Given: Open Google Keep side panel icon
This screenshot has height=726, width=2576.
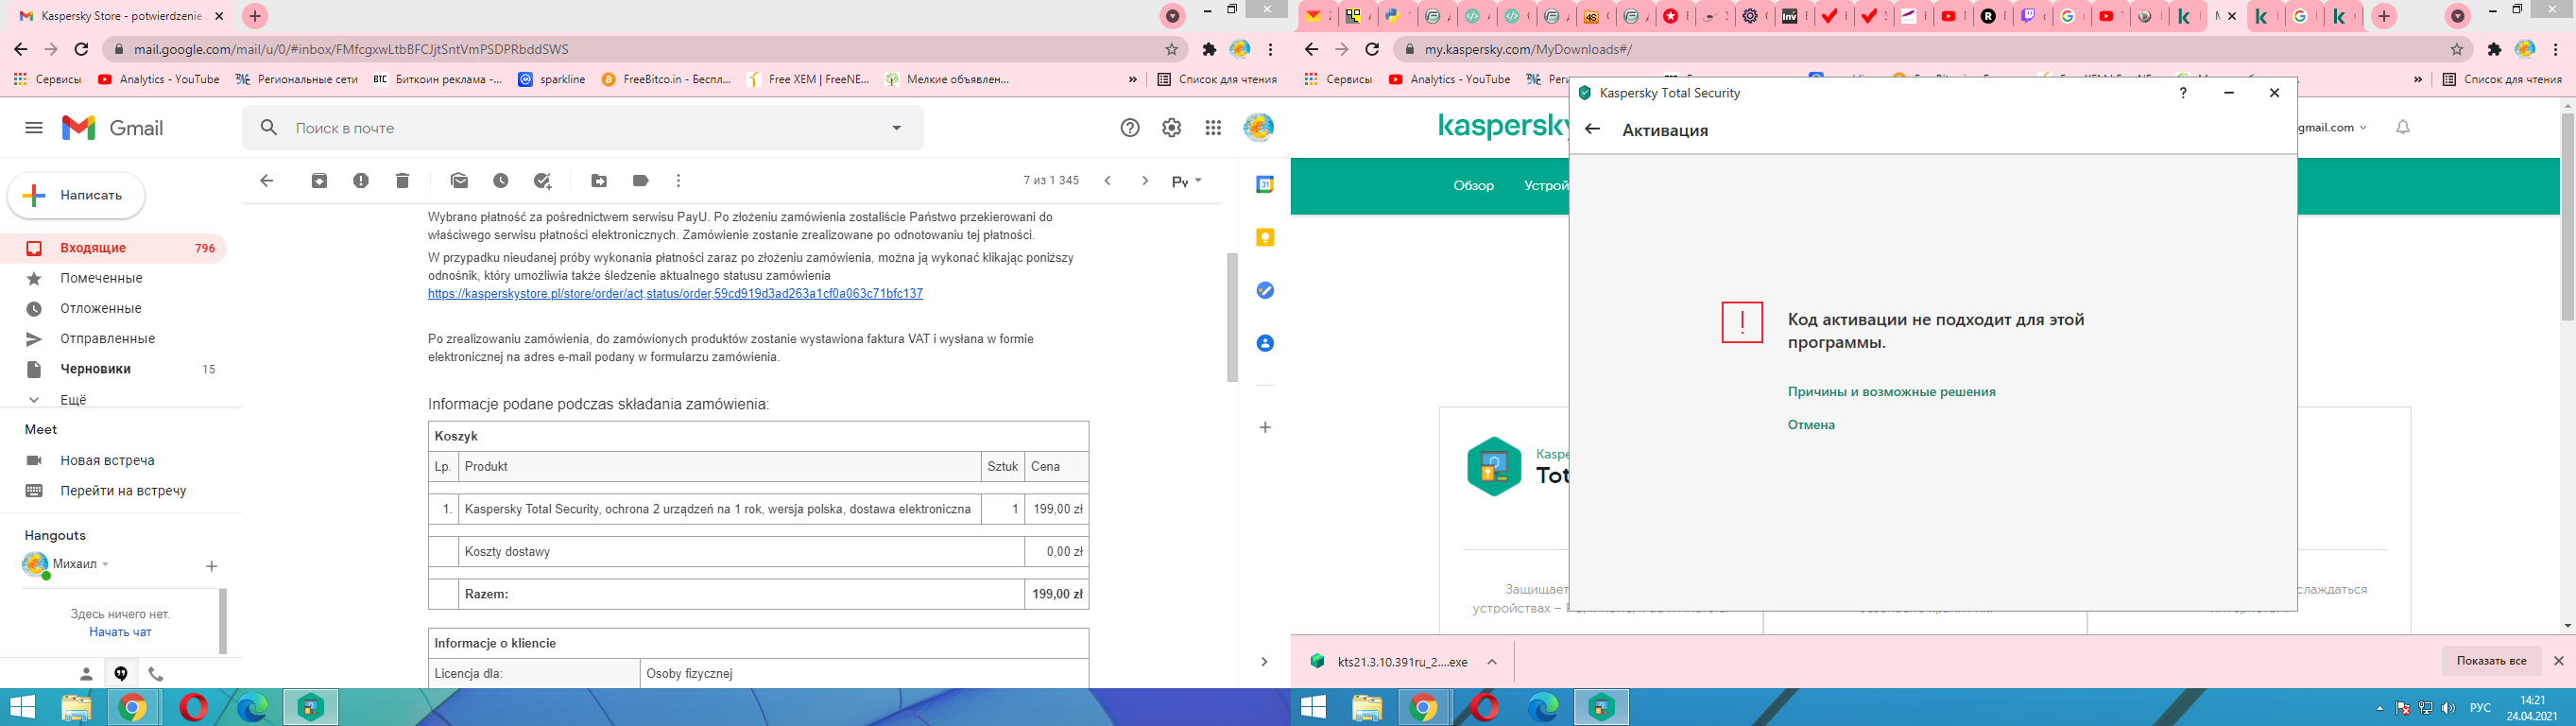Looking at the screenshot, I should tap(1265, 238).
